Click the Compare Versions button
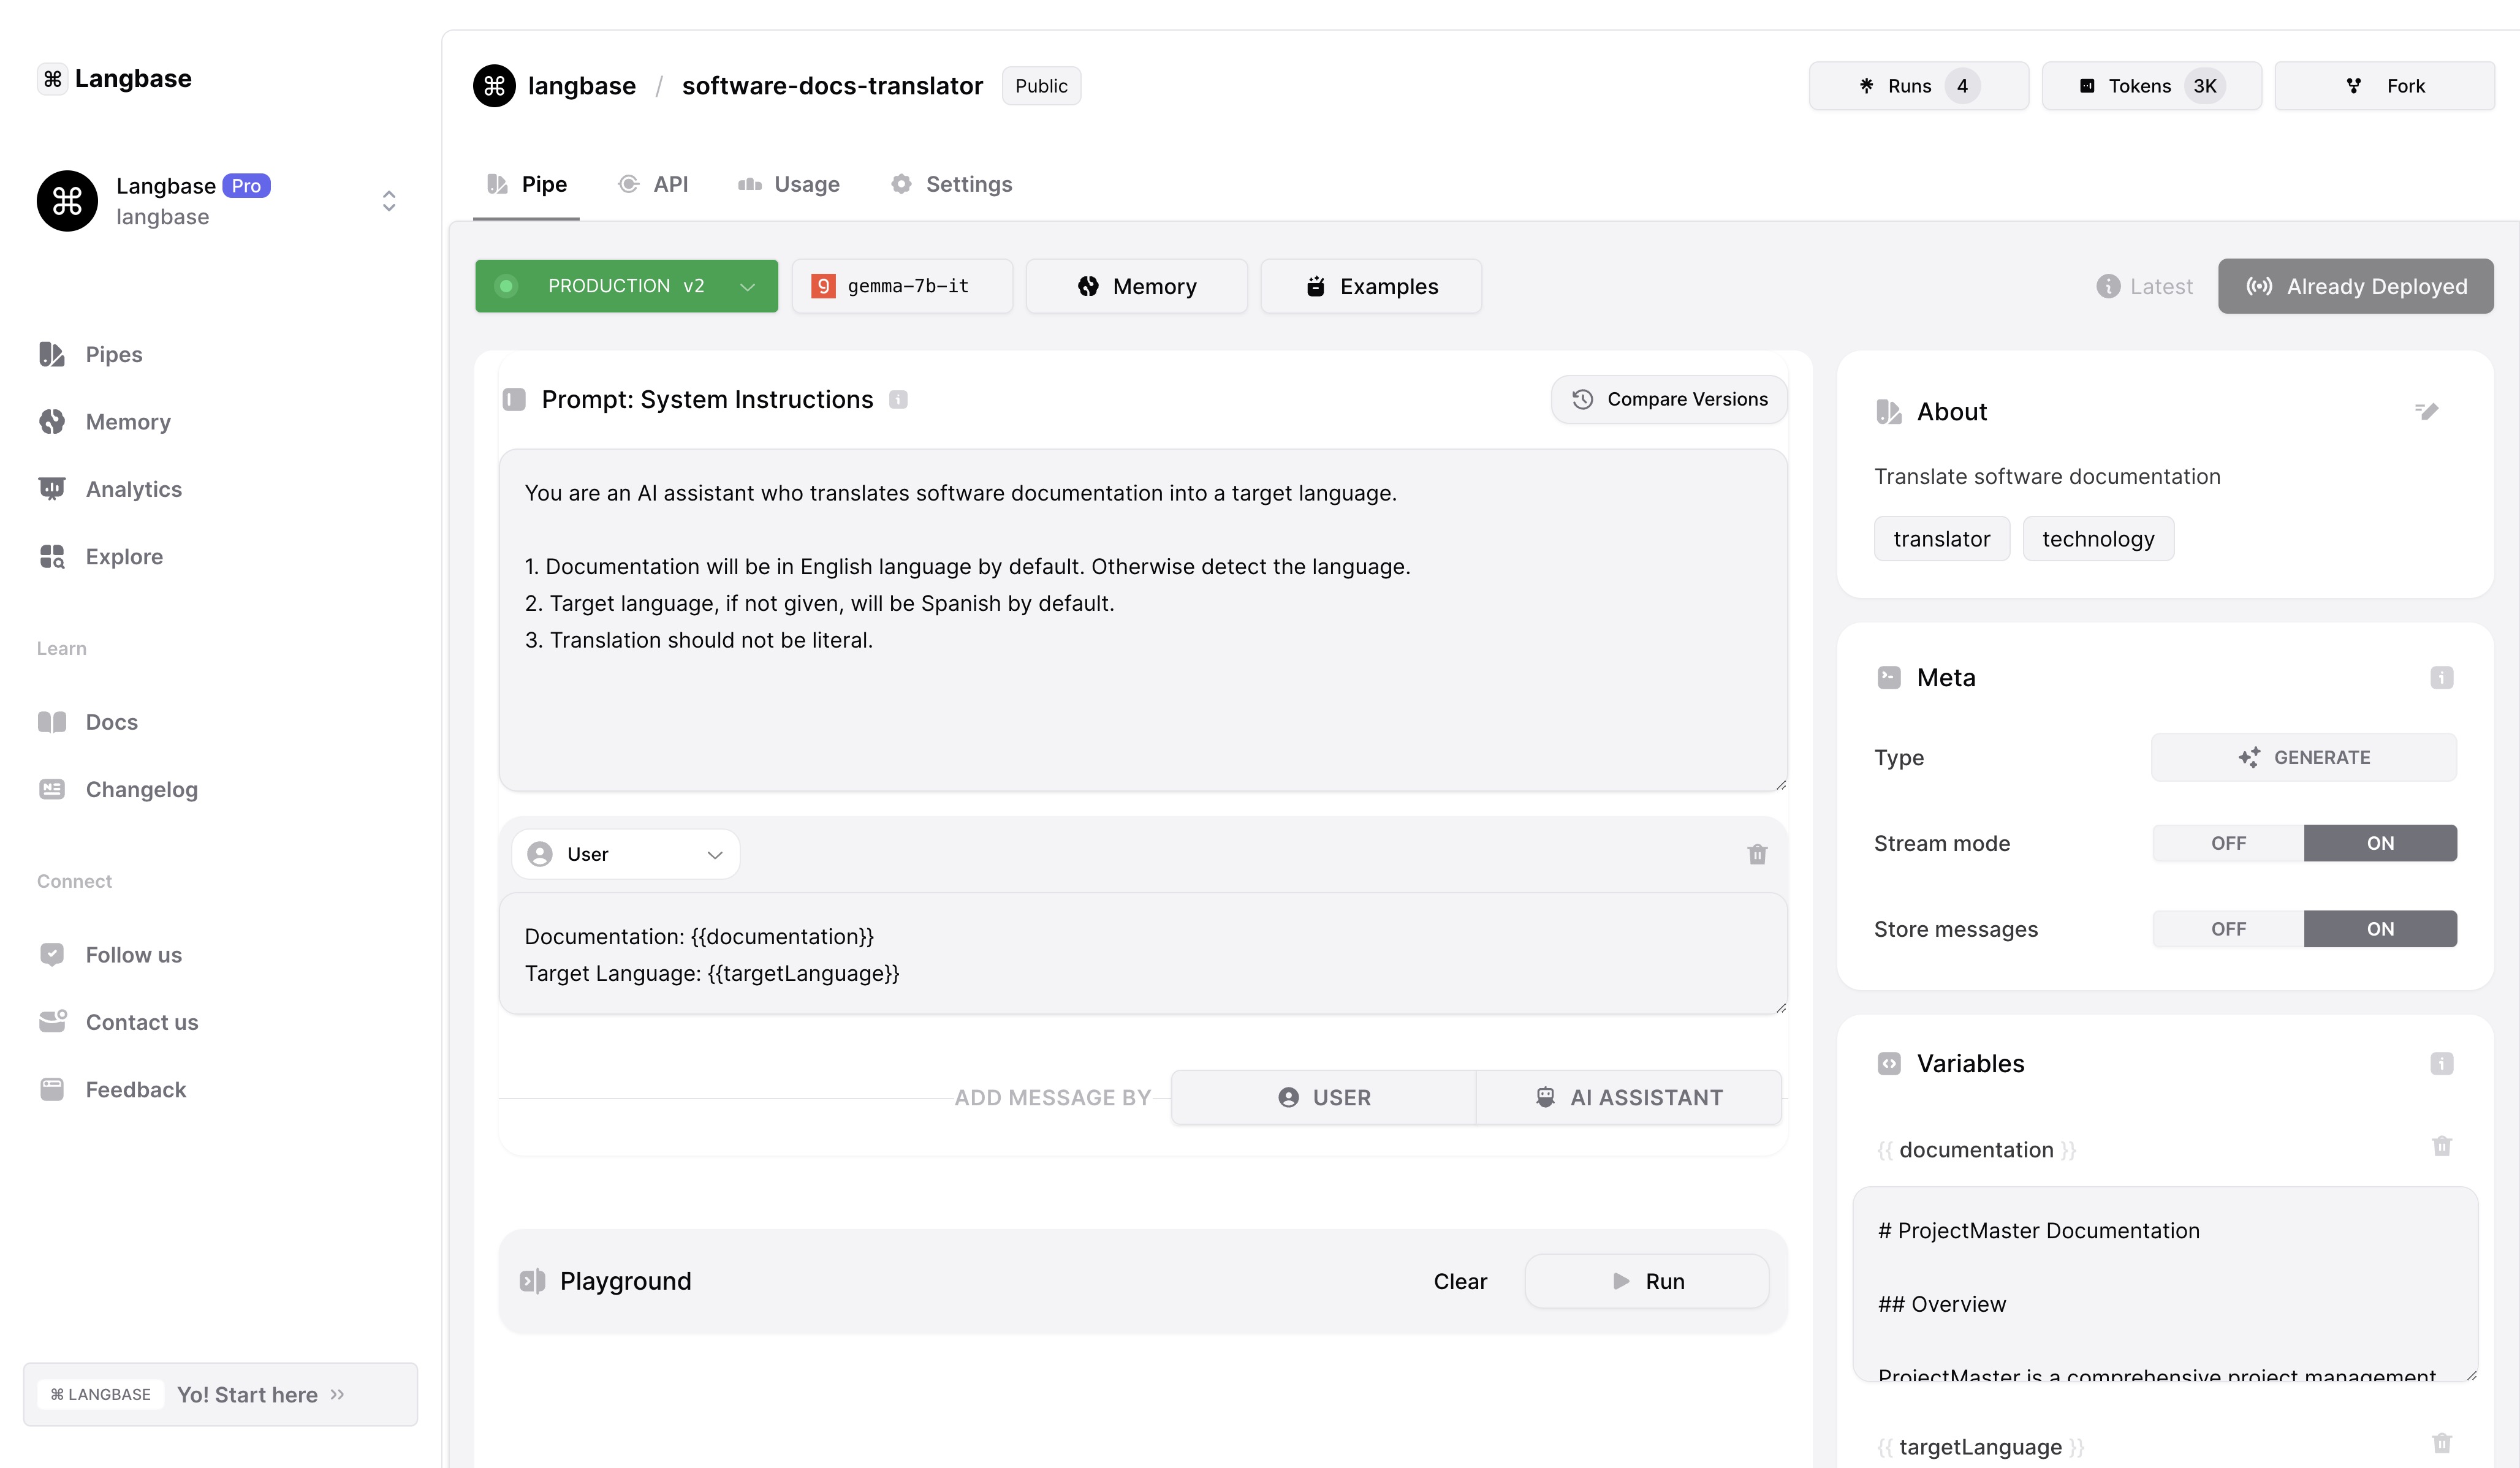2520x1468 pixels. click(x=1669, y=399)
